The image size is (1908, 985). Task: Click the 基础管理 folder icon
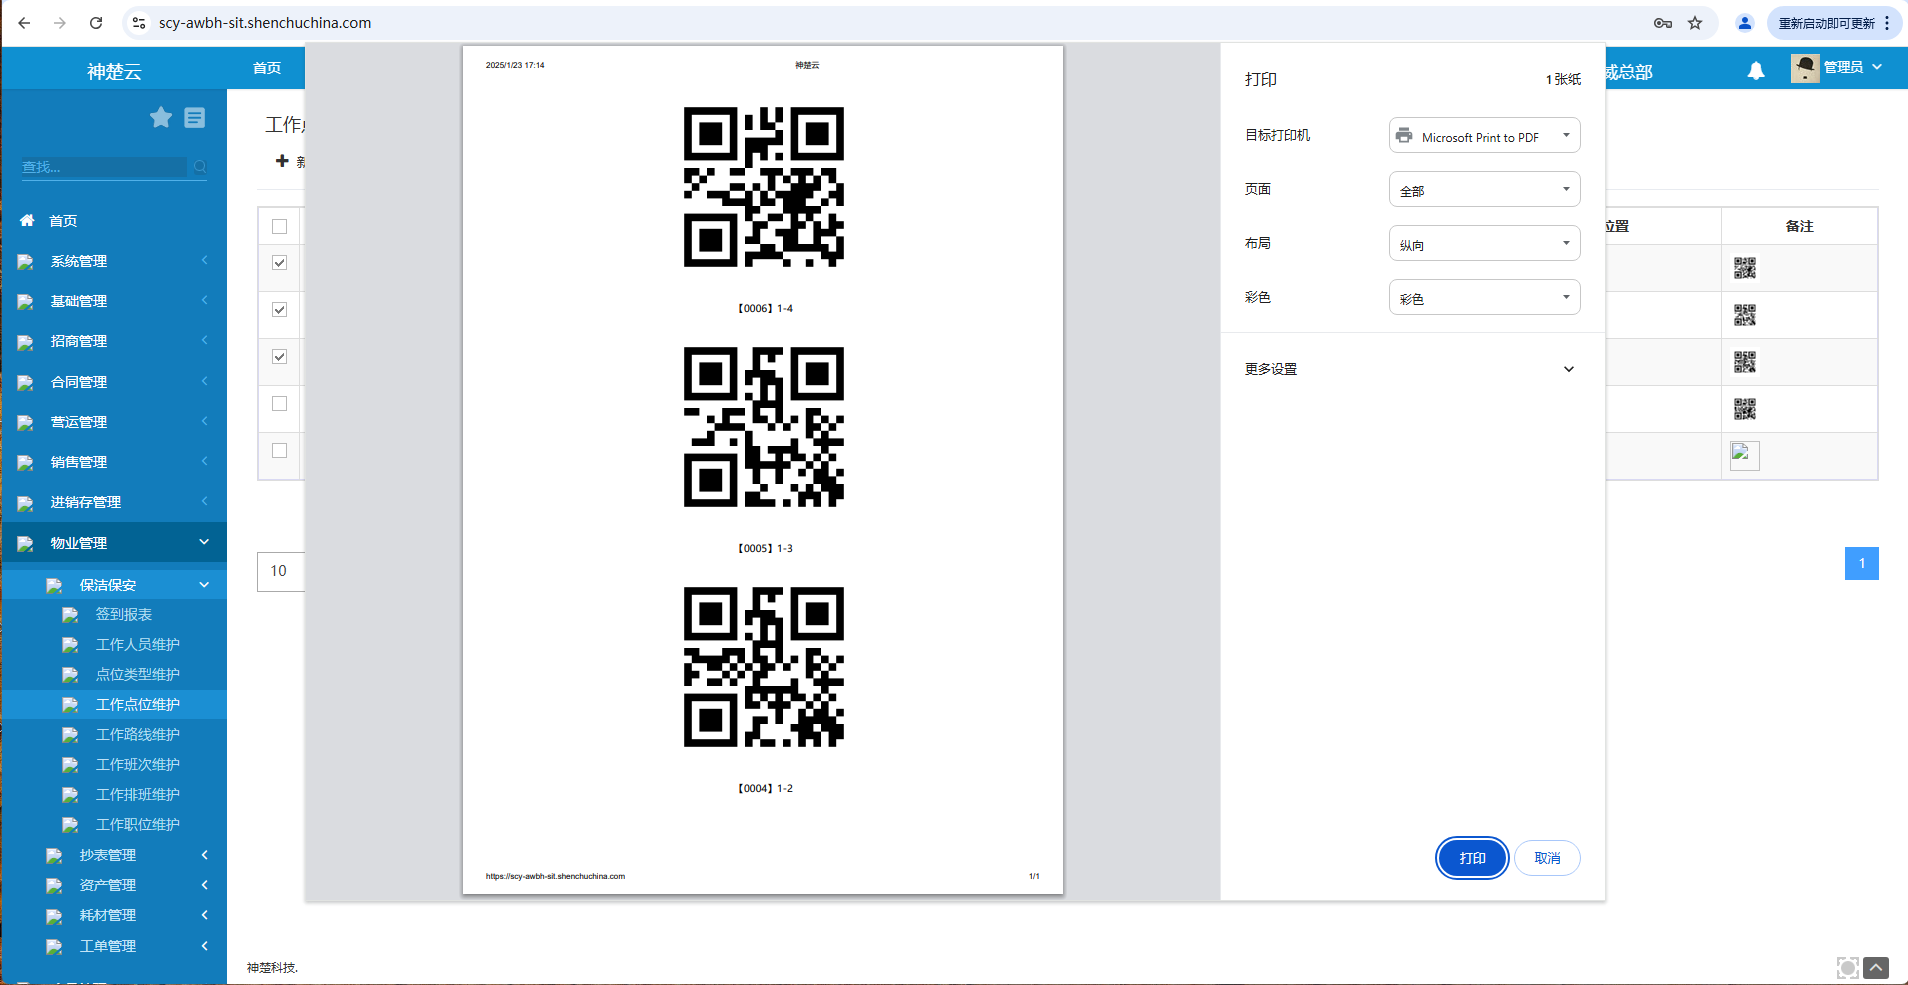point(26,302)
